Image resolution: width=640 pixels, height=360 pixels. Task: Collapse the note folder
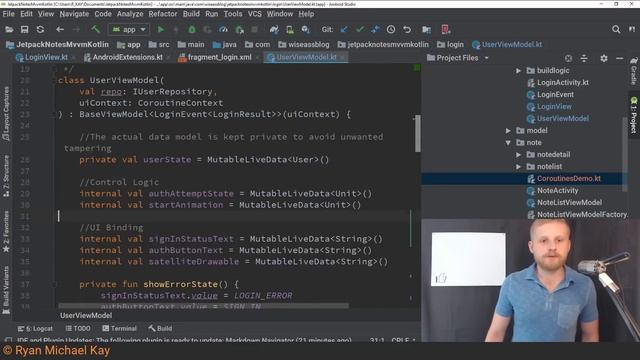point(508,143)
